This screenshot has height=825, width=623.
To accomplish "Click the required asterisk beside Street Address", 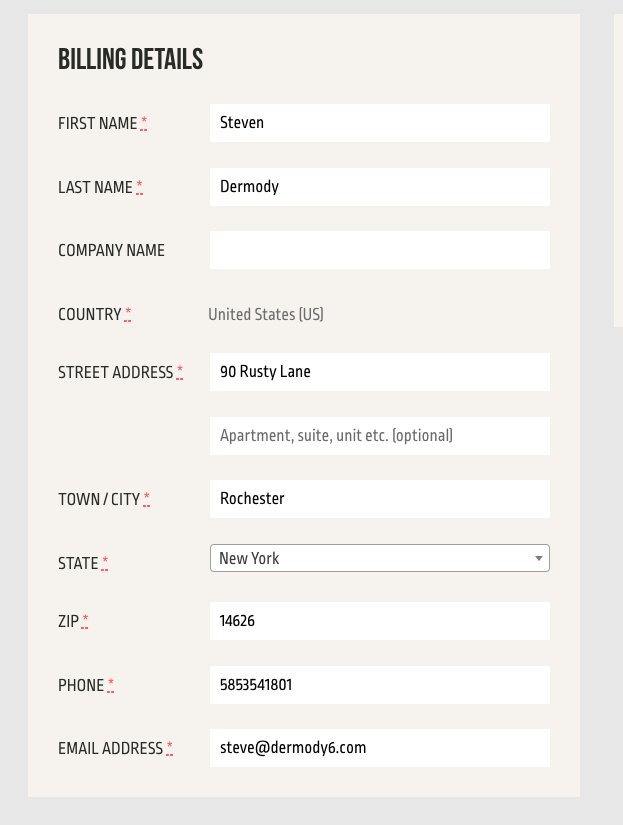I will (x=179, y=371).
